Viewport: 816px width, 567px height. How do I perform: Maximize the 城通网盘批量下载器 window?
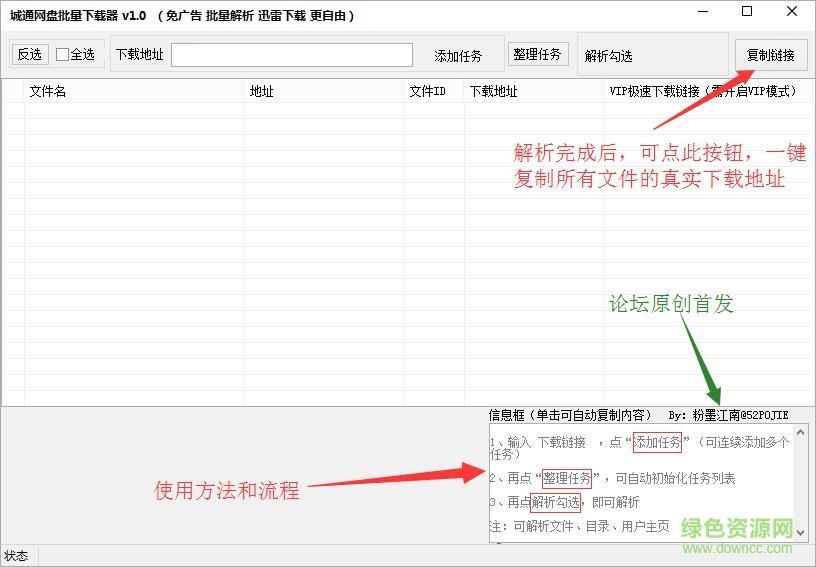tap(747, 11)
